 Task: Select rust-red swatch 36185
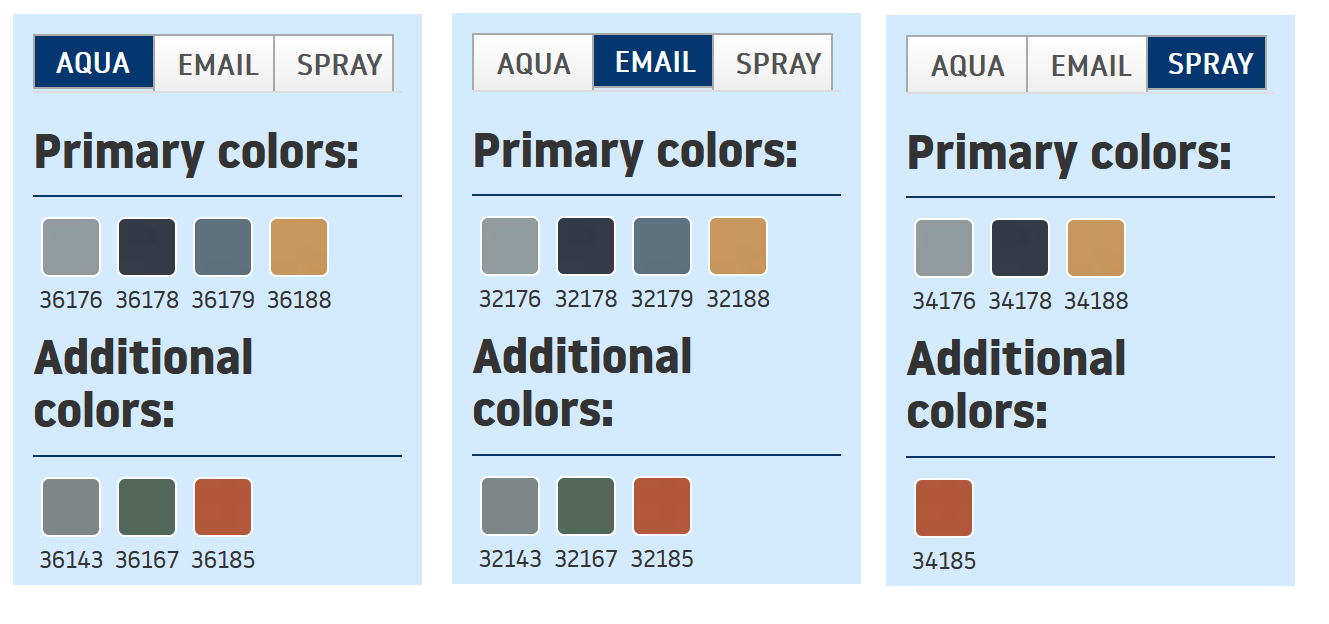223,507
